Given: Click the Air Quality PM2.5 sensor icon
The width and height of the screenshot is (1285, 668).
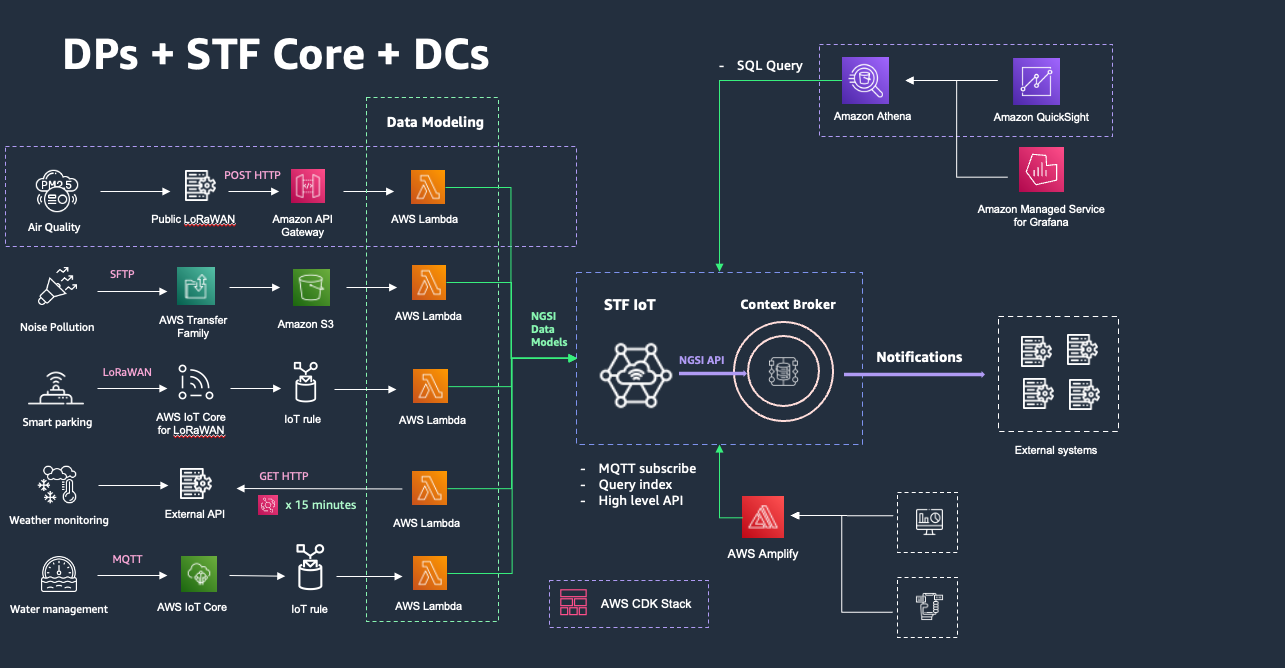Looking at the screenshot, I should [57, 189].
